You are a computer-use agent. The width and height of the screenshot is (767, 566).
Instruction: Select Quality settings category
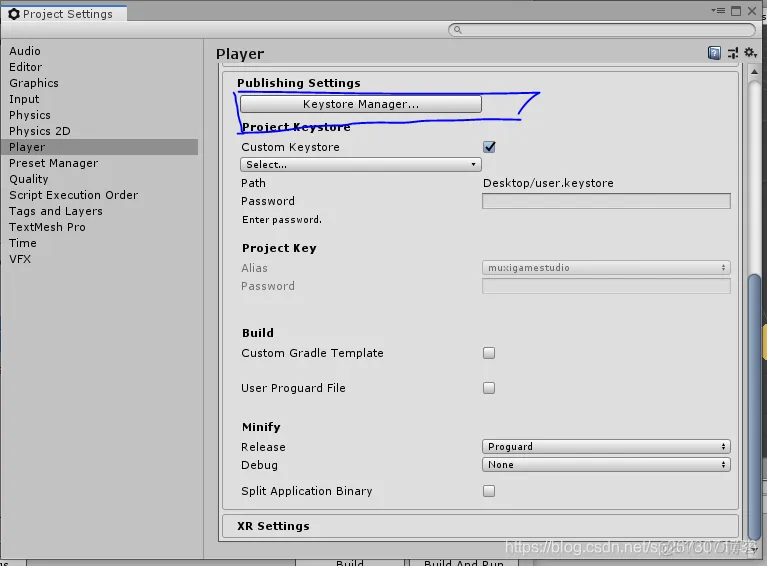click(29, 179)
